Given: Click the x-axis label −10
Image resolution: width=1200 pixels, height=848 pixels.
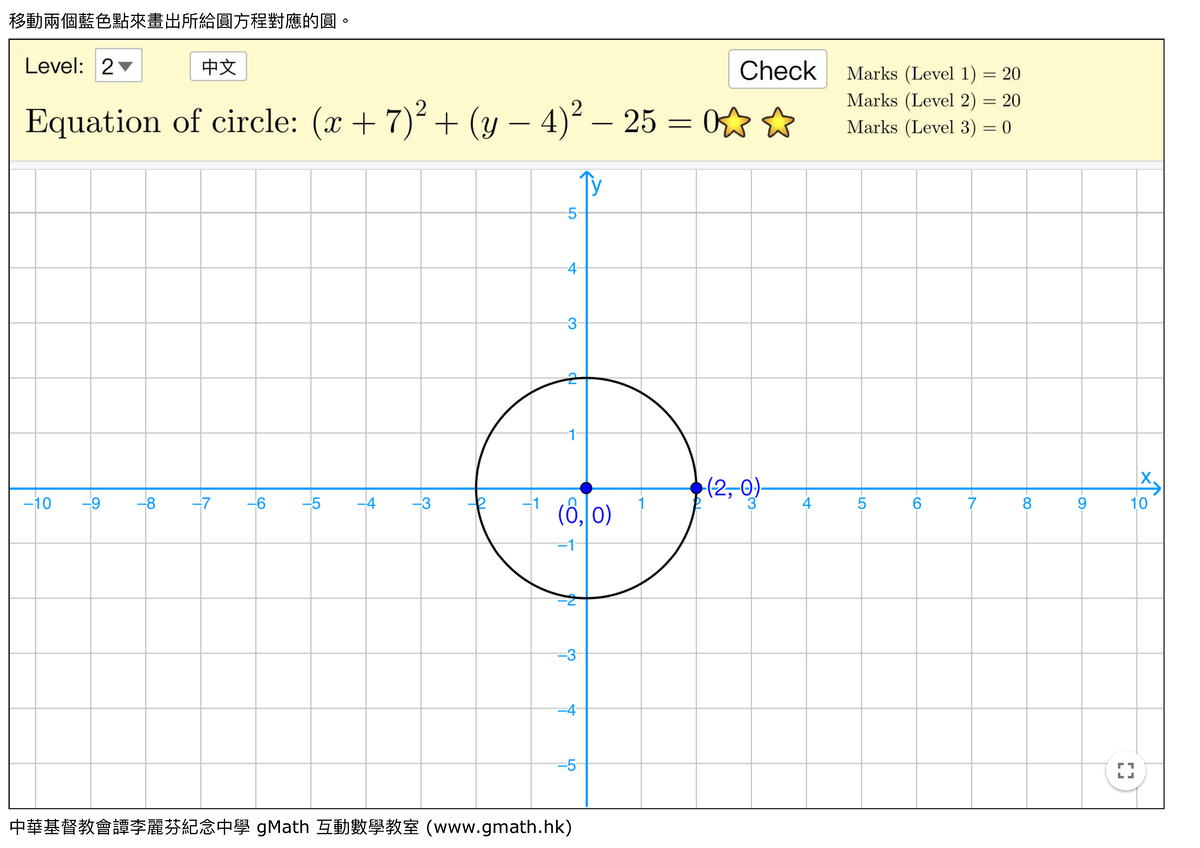Looking at the screenshot, I should [x=36, y=503].
